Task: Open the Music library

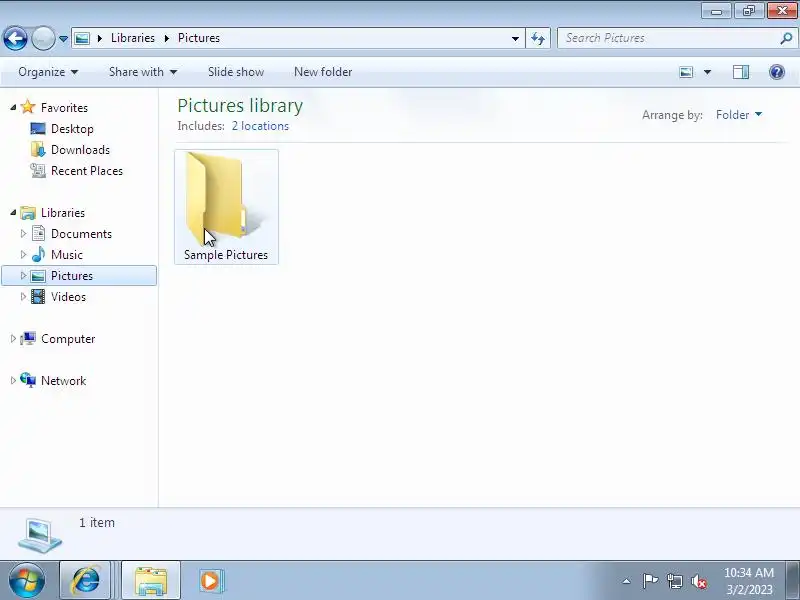Action: 67,255
